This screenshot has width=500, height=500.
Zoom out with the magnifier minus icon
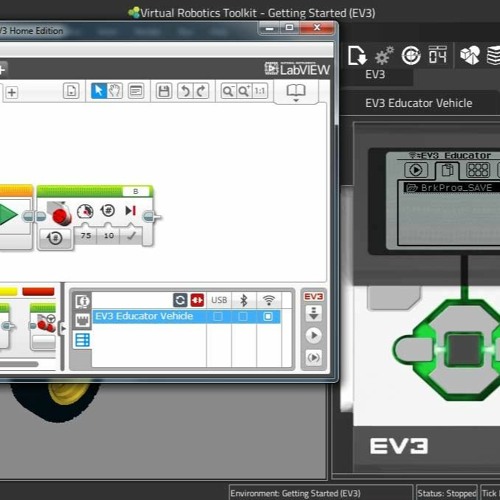pos(228,91)
